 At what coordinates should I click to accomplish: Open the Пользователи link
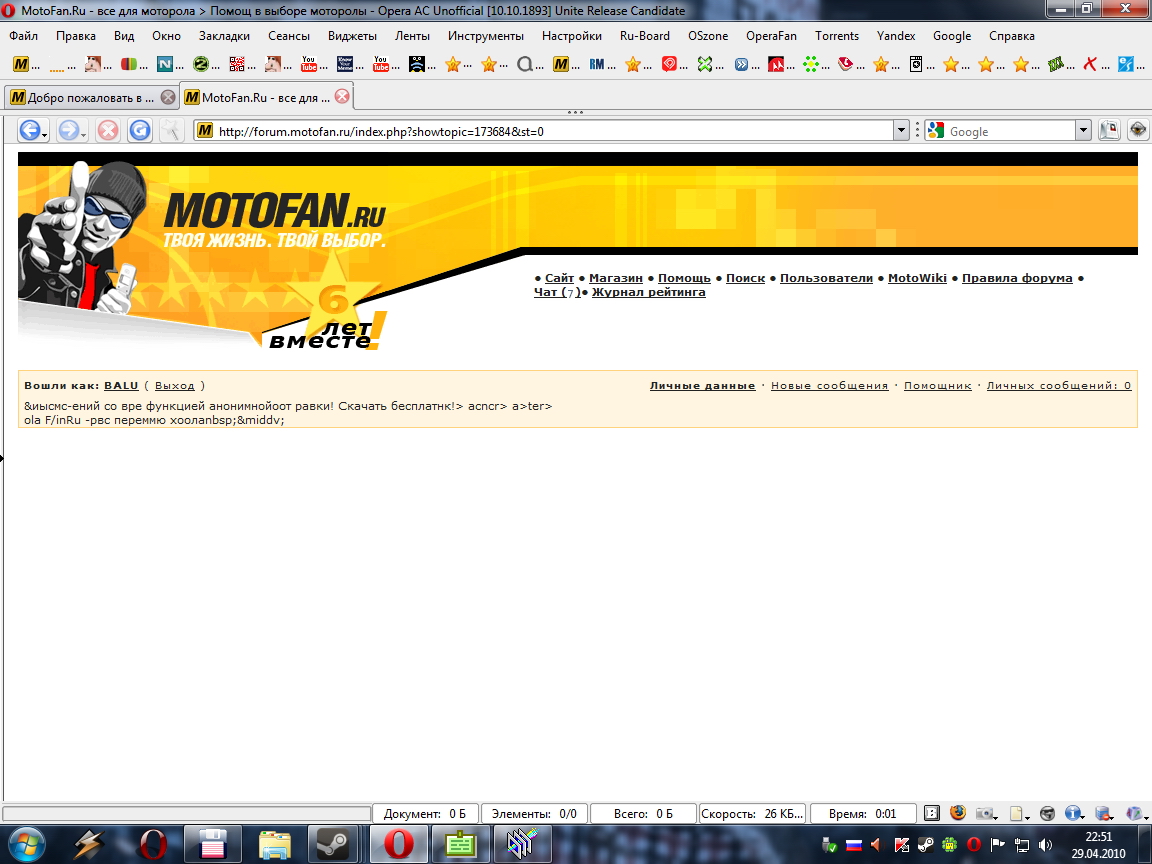pyautogui.click(x=827, y=278)
